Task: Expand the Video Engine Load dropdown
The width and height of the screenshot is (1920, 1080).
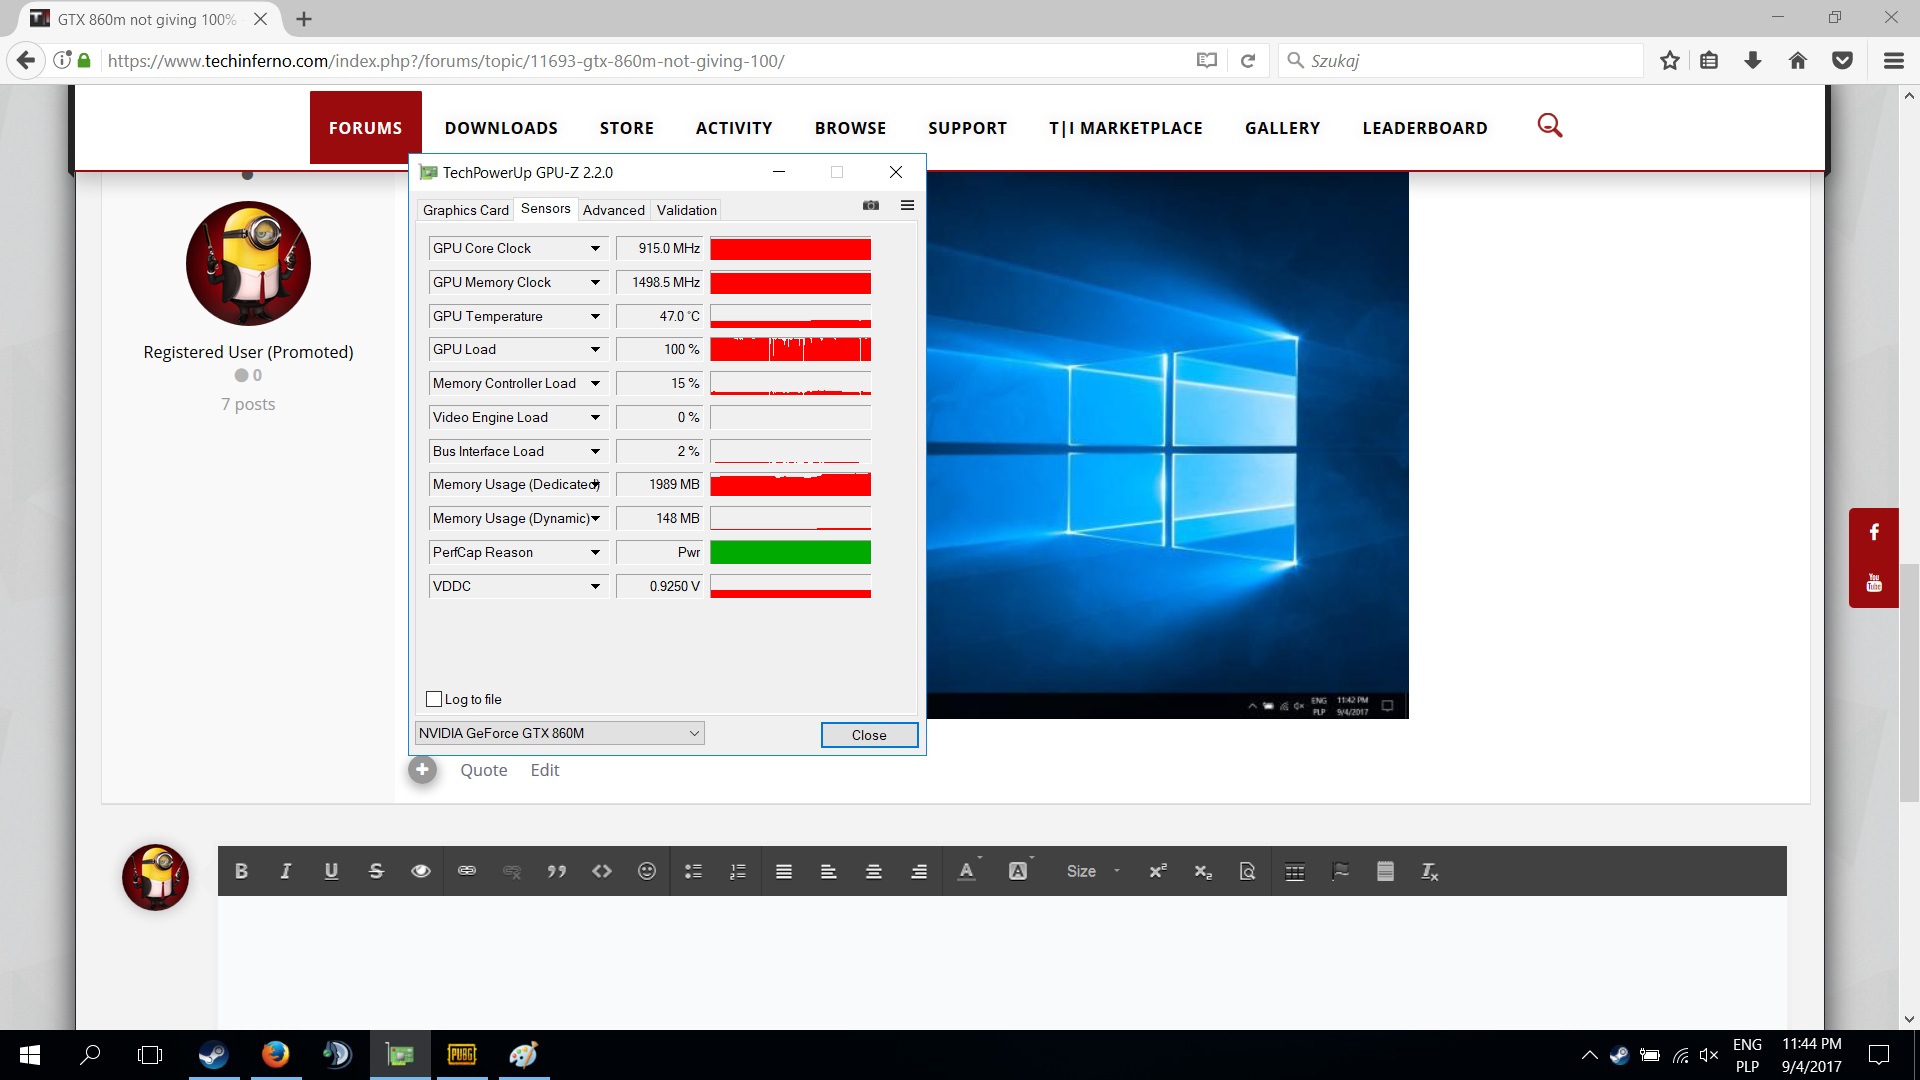Action: tap(595, 417)
